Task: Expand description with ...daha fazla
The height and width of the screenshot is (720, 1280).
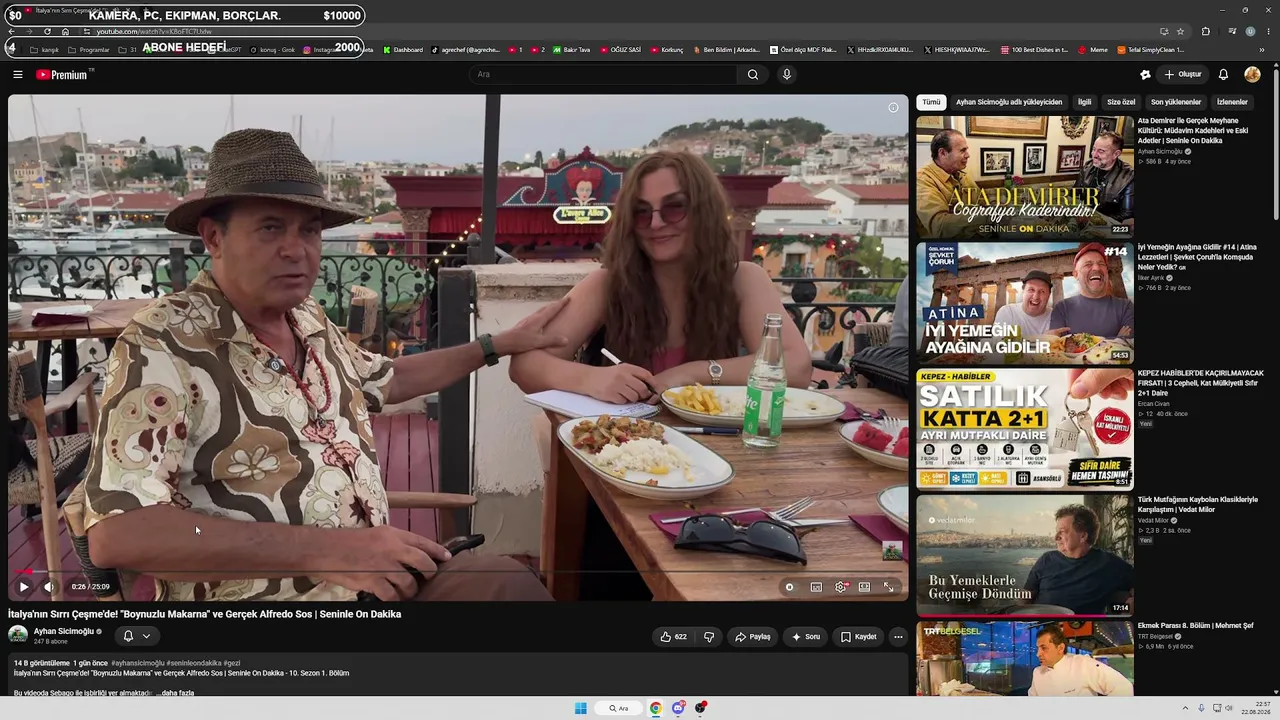Action: pos(174,692)
